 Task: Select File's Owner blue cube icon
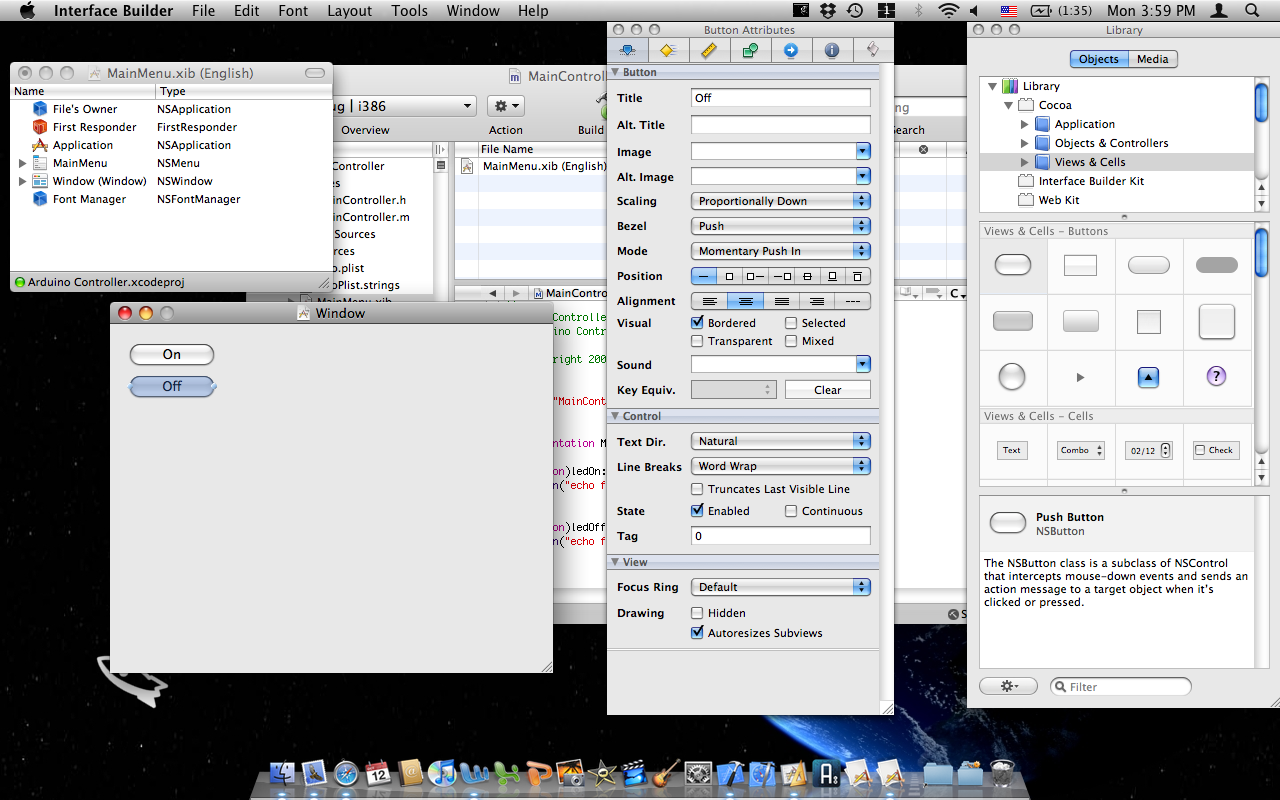click(40, 109)
